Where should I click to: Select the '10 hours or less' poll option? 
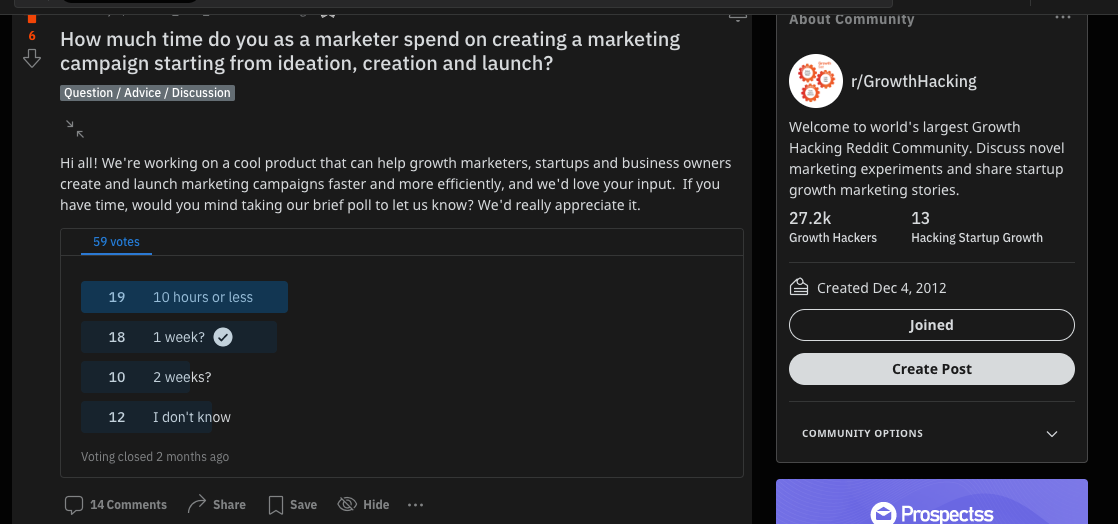pos(184,297)
